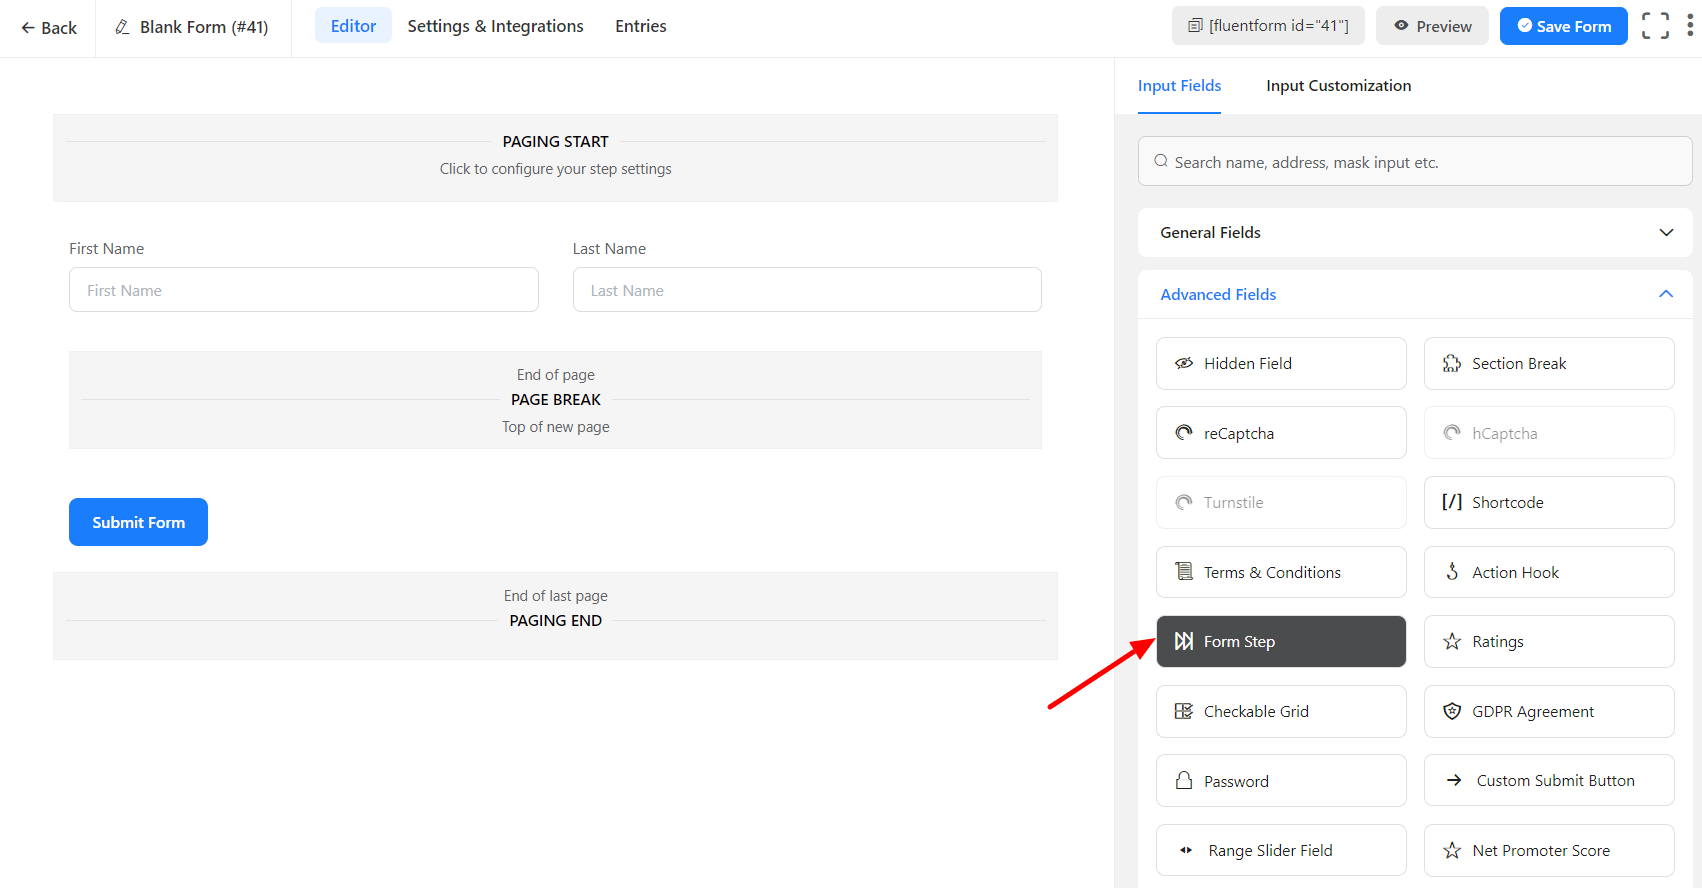Click the fullscreen expand icon
Image resolution: width=1702 pixels, height=888 pixels.
coord(1655,26)
